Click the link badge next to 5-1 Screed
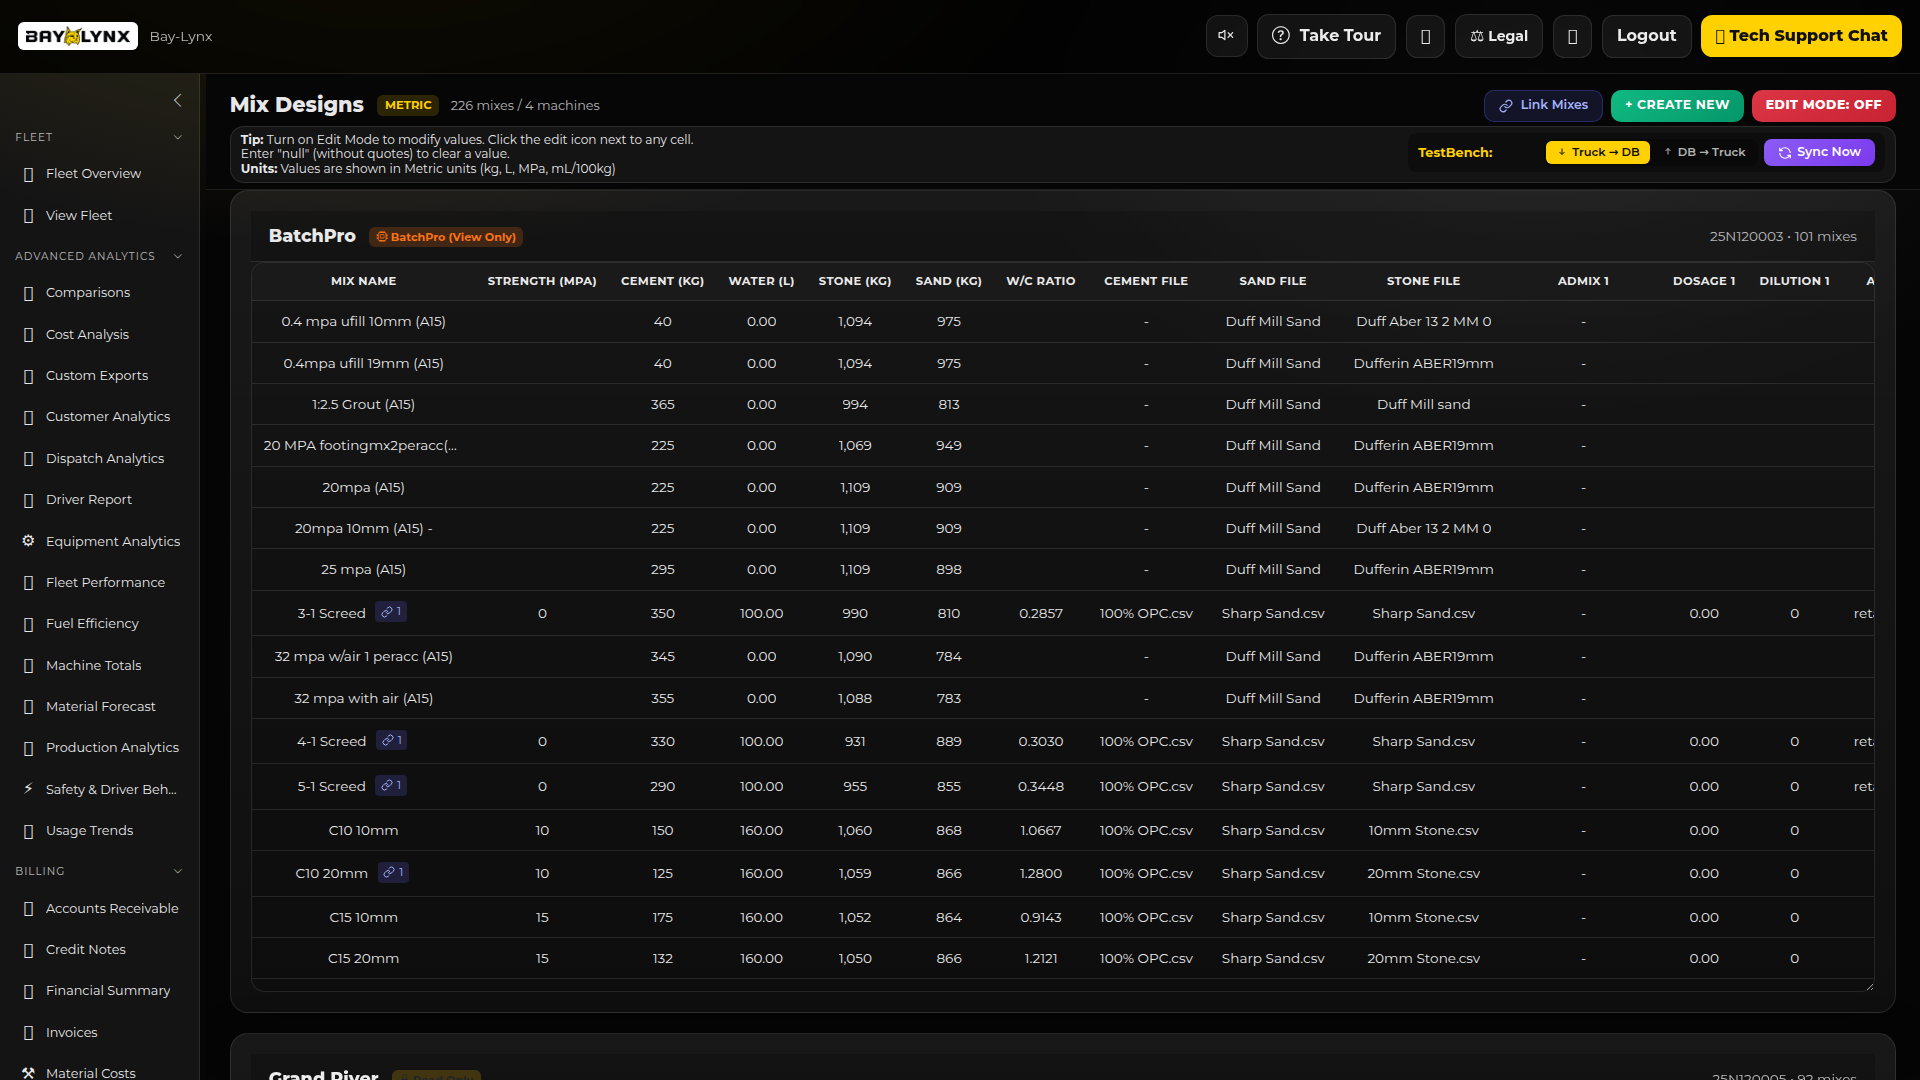The image size is (1920, 1080). pyautogui.click(x=391, y=785)
